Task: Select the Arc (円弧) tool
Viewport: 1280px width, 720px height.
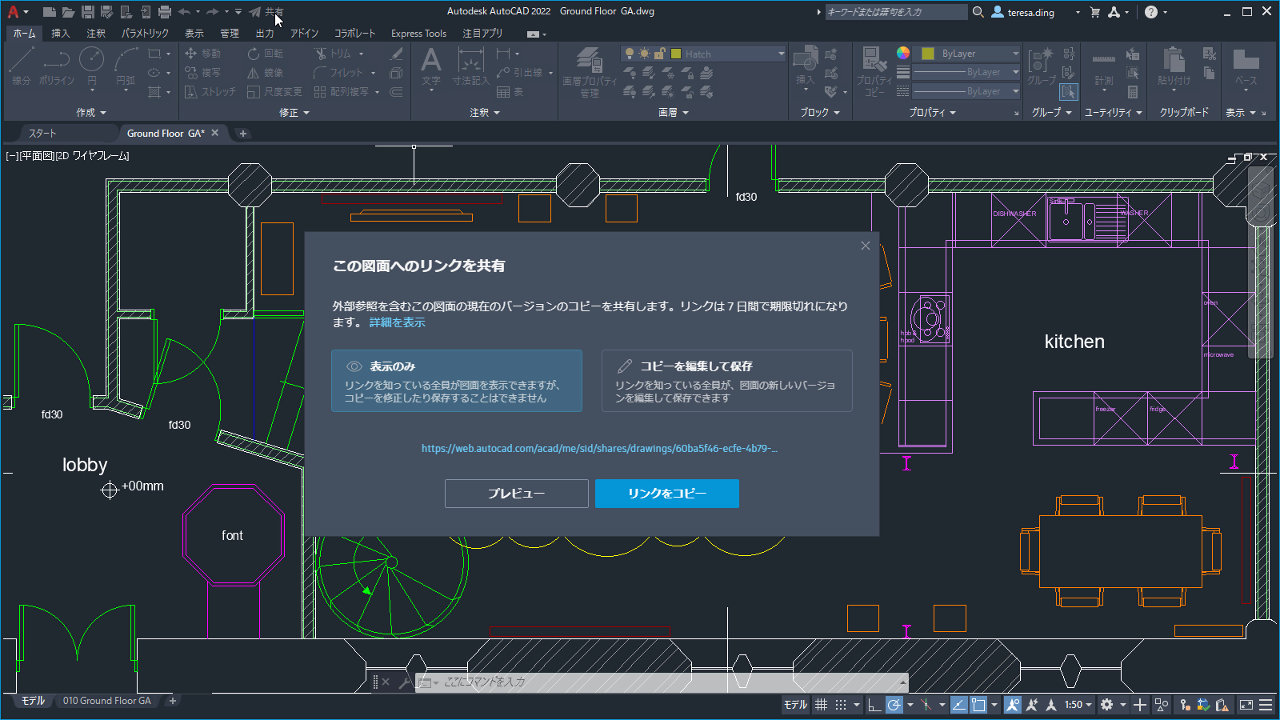Action: click(x=125, y=68)
